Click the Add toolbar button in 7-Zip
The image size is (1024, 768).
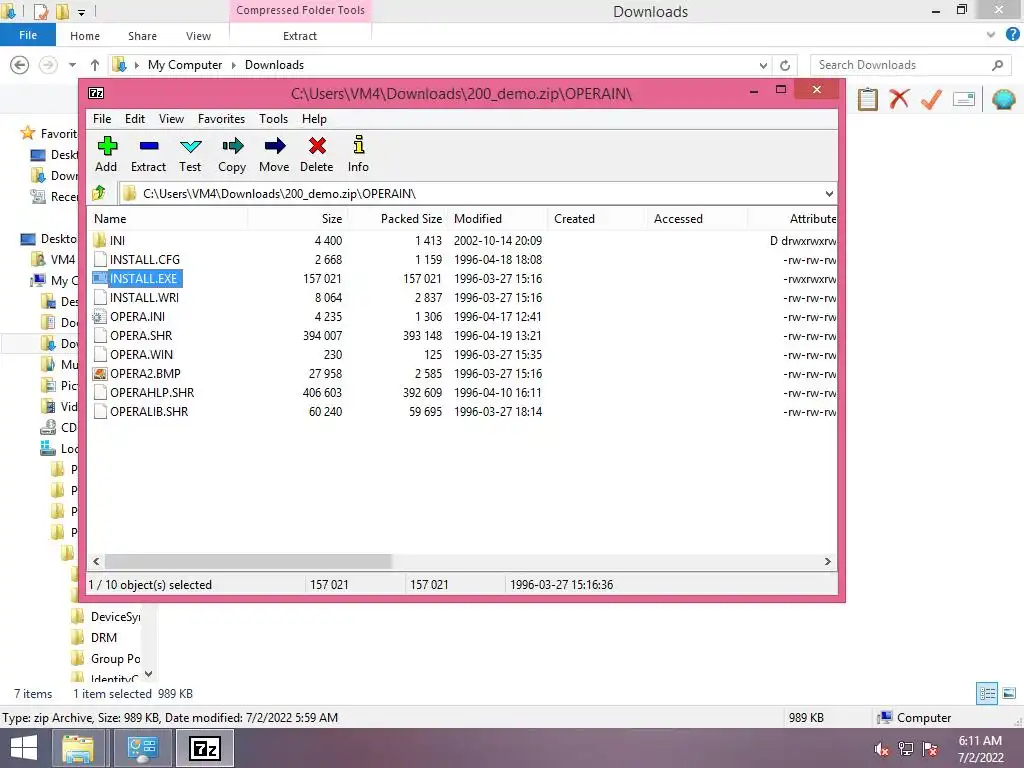click(106, 155)
